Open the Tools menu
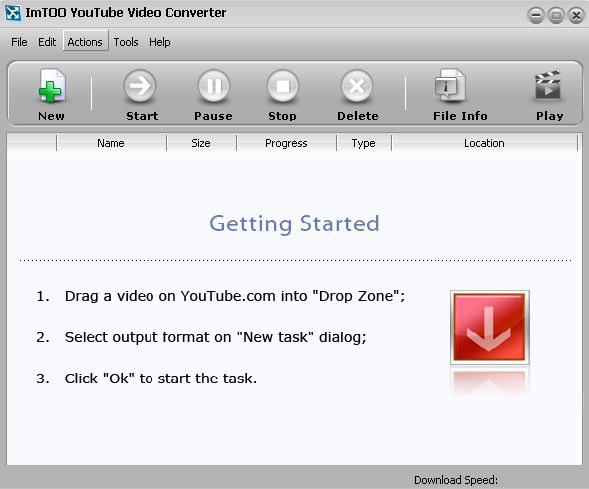589x489 pixels. coord(126,42)
